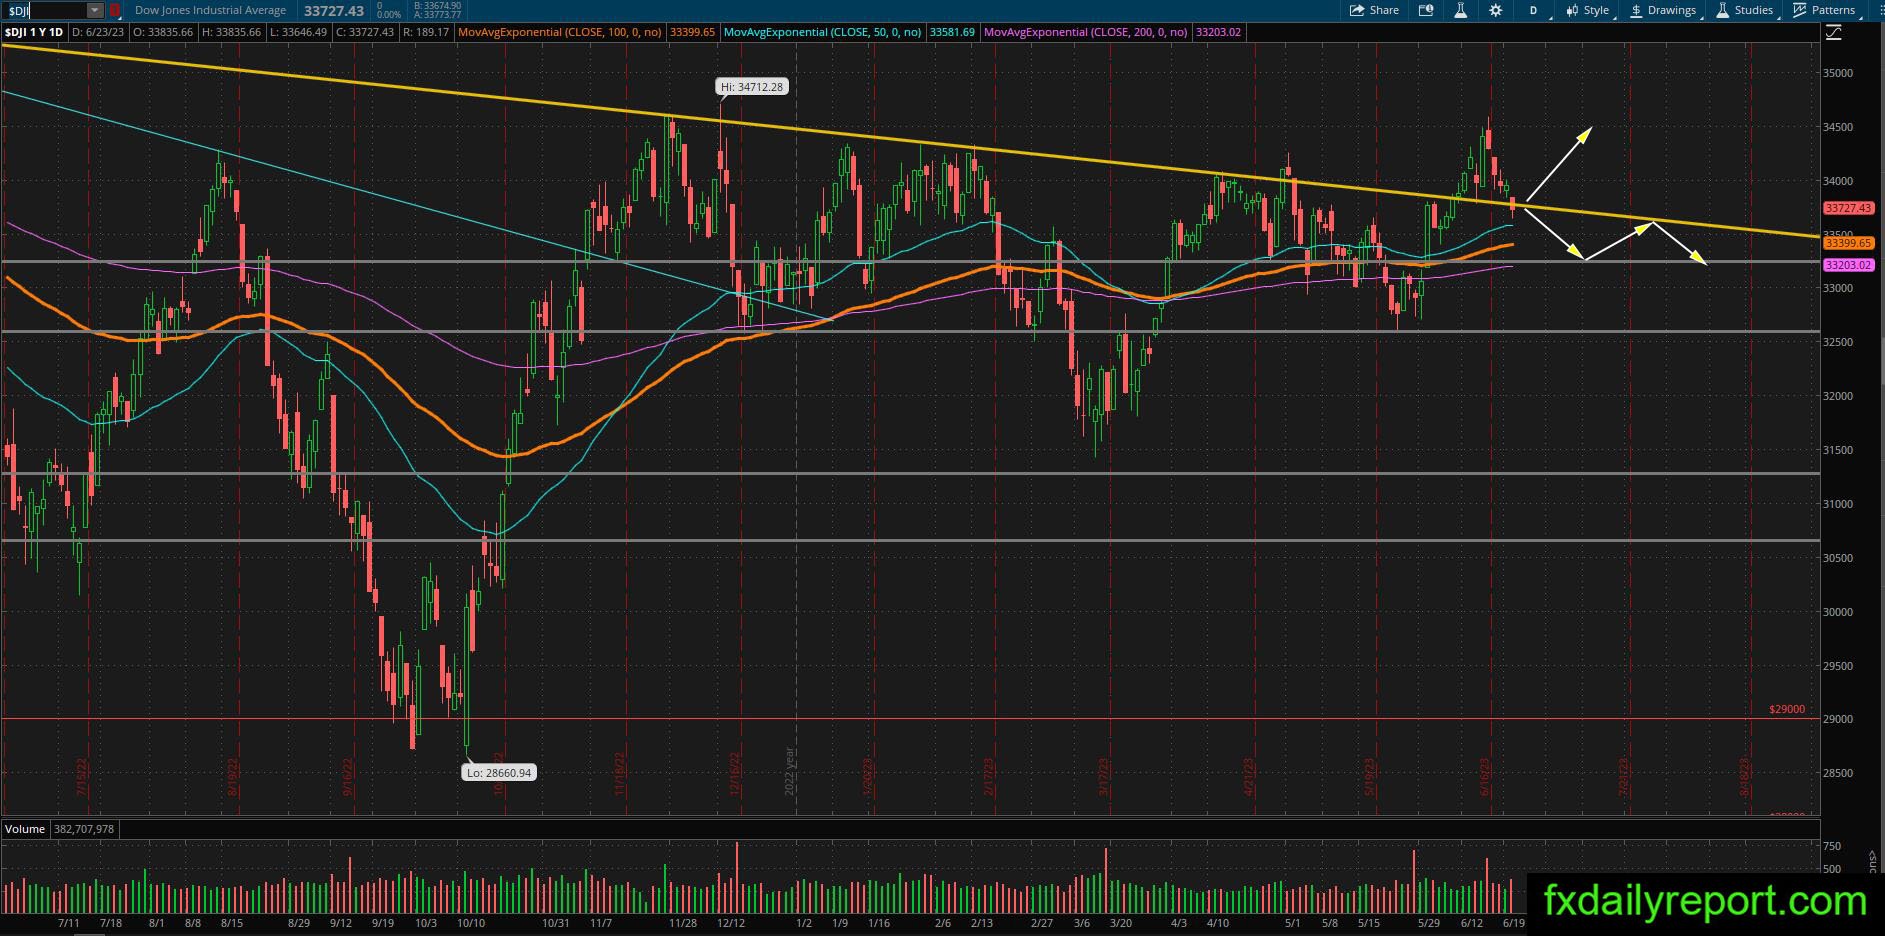Select the MovAvgExponential (CLOSE, 100) study label

[x=560, y=32]
